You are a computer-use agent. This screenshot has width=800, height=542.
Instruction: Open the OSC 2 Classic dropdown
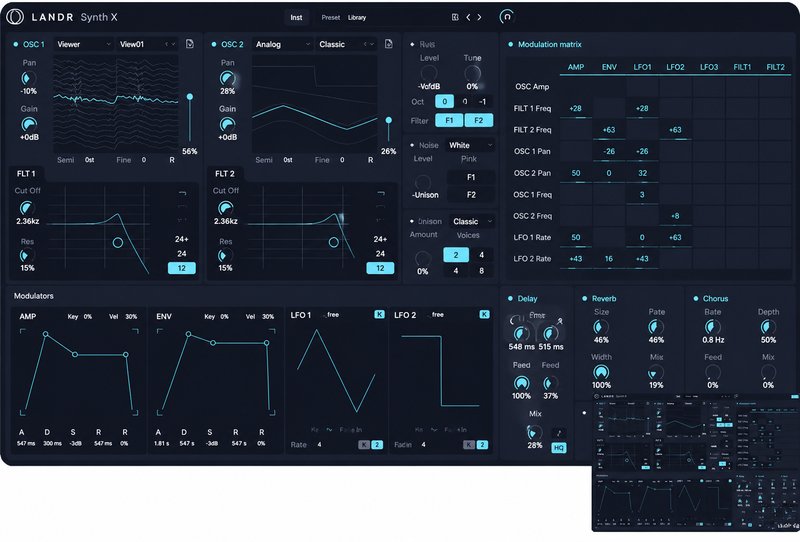point(346,44)
